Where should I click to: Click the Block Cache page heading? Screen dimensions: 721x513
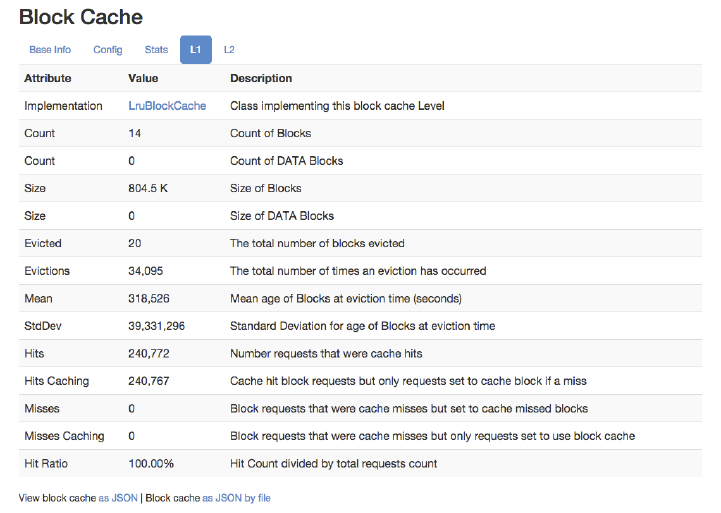(81, 17)
